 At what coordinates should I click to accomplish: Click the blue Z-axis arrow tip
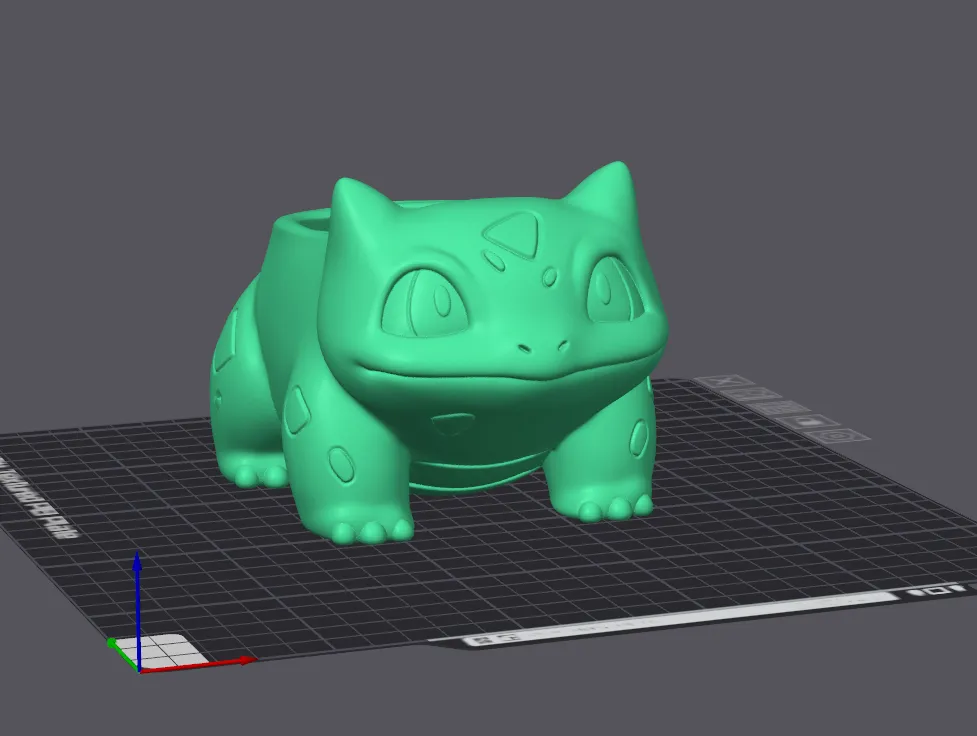click(x=138, y=559)
